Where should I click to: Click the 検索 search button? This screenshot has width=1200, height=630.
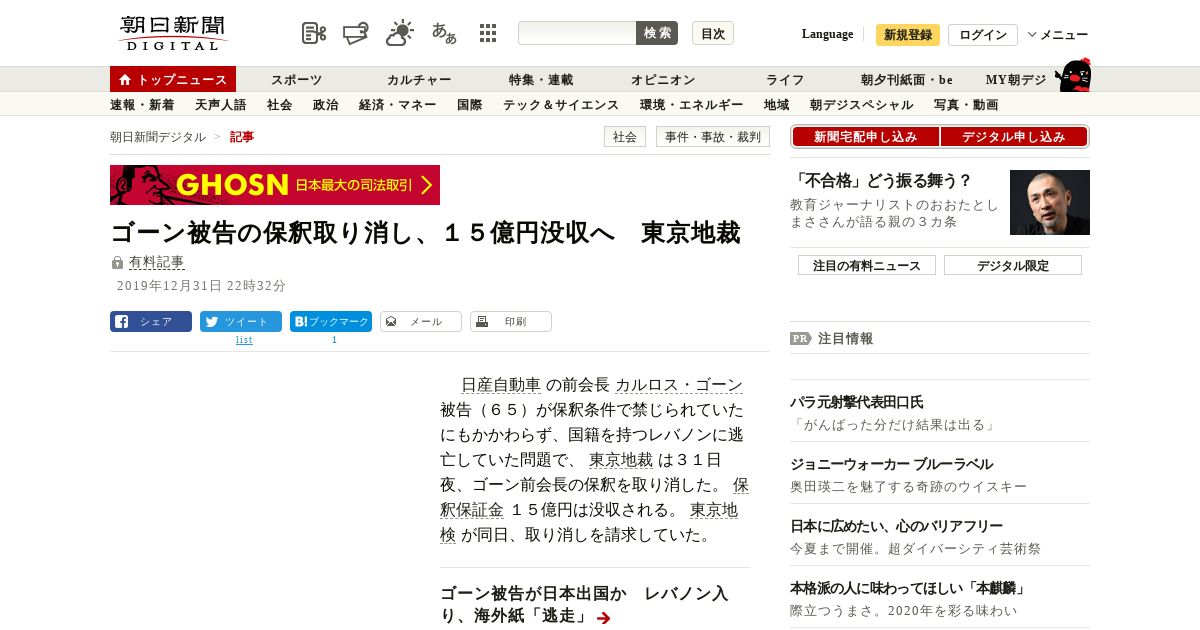pyautogui.click(x=657, y=33)
